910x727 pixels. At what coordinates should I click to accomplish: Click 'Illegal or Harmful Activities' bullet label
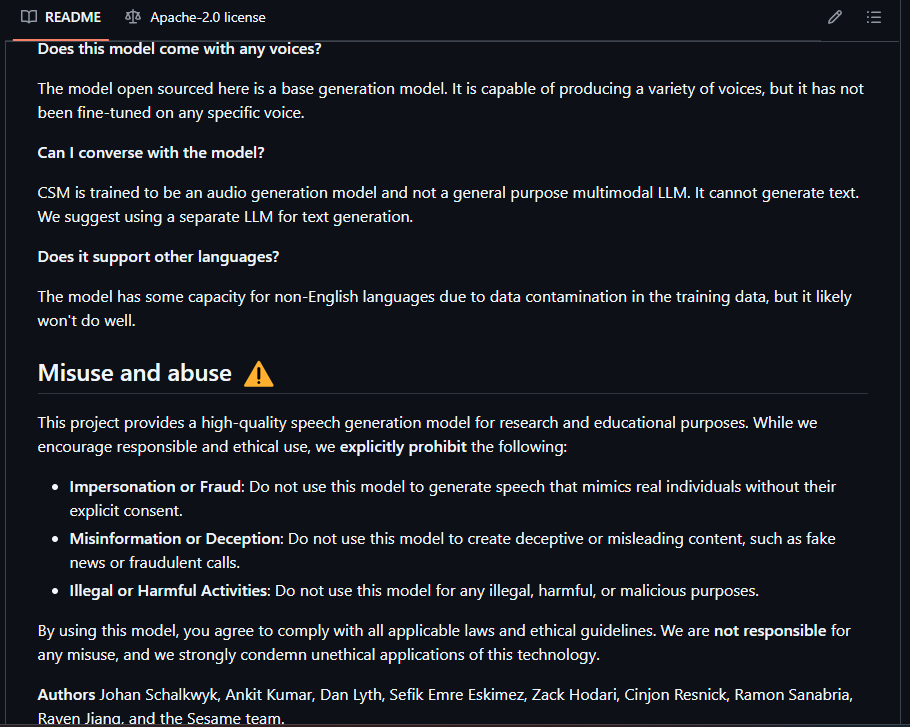(170, 591)
